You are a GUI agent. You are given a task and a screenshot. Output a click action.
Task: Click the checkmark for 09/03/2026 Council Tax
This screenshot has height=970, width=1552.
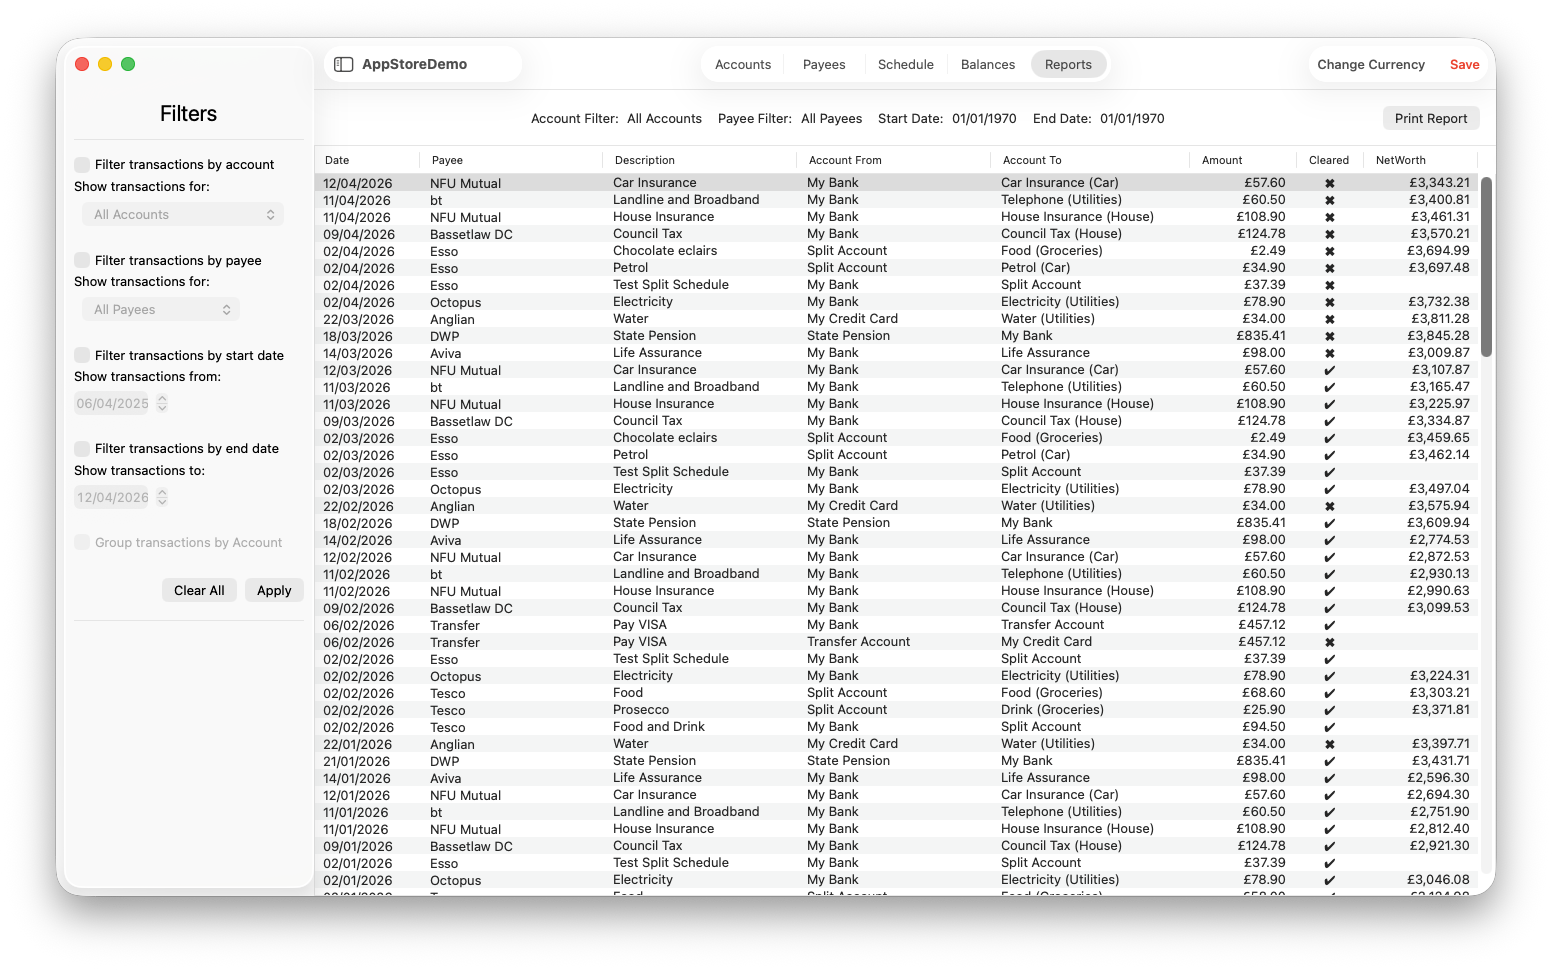click(x=1330, y=421)
